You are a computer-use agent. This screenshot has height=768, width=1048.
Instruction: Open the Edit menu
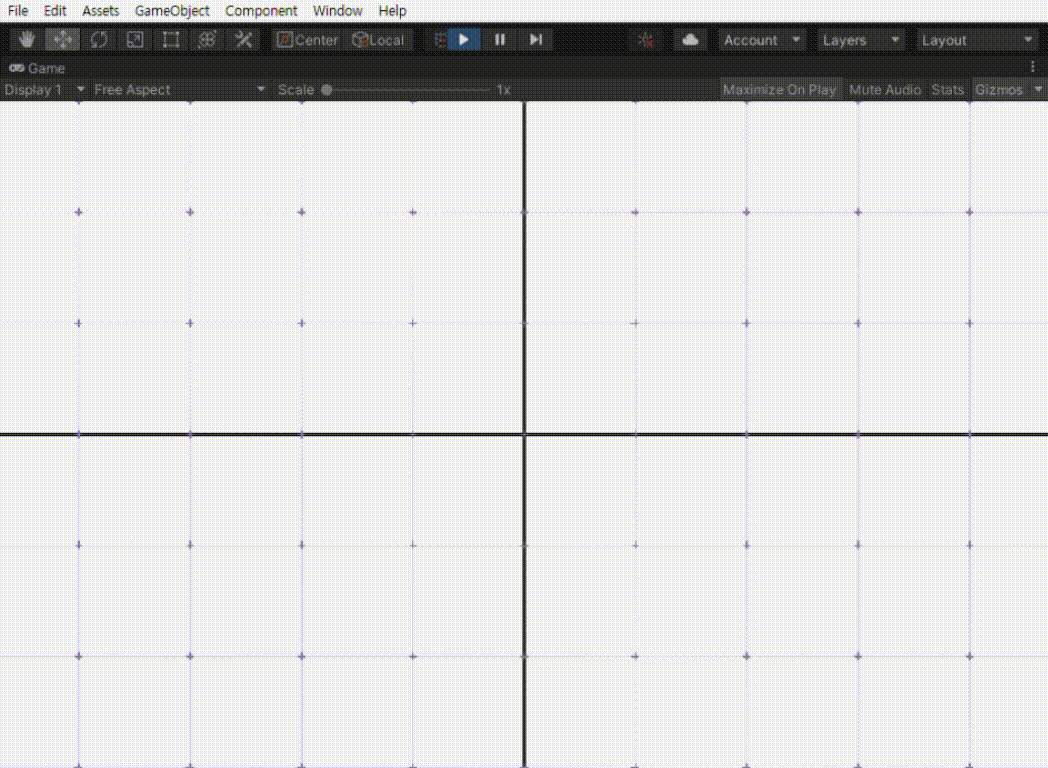[x=55, y=11]
